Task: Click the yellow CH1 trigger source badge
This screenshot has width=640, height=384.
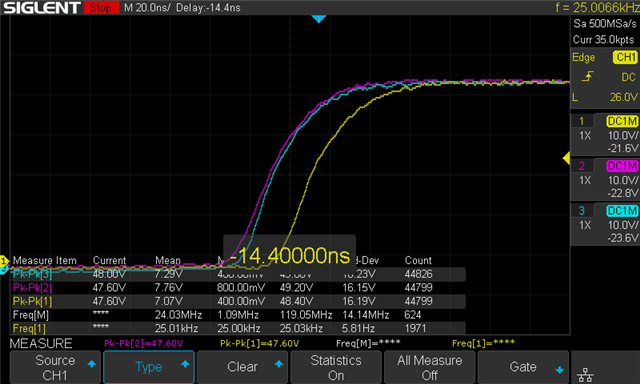Action: pyautogui.click(x=625, y=57)
